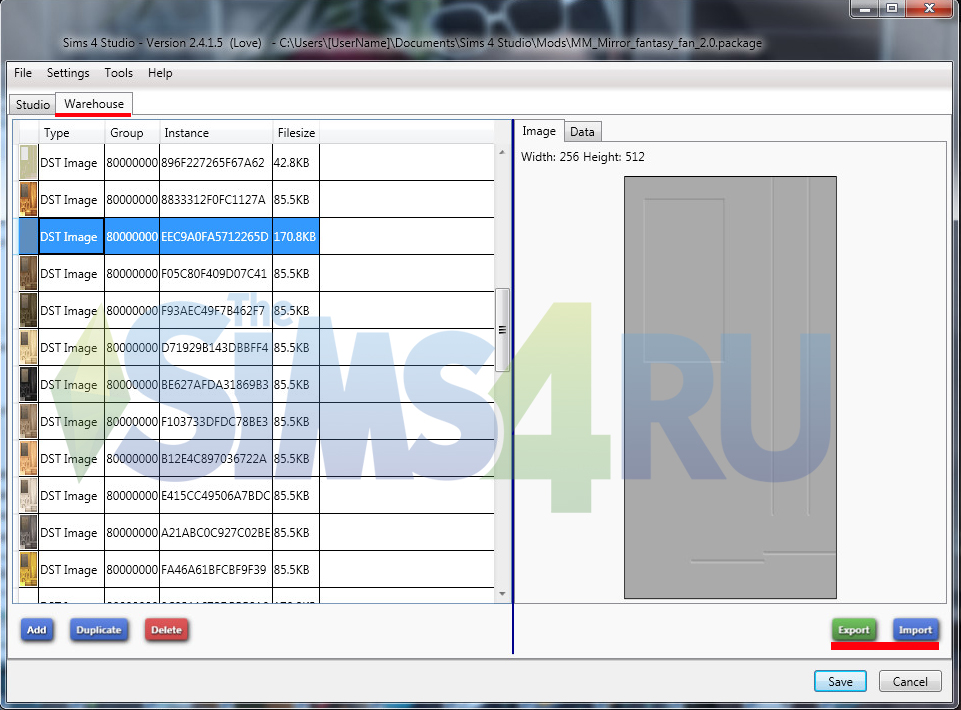This screenshot has height=710, width=961.
Task: Save the package changes
Action: pyautogui.click(x=840, y=682)
